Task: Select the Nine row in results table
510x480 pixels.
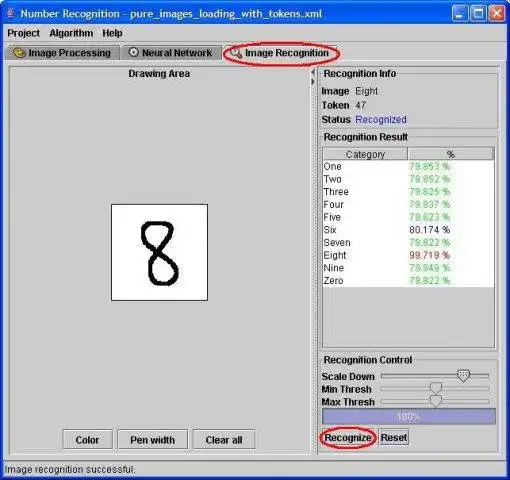Action: (408, 268)
